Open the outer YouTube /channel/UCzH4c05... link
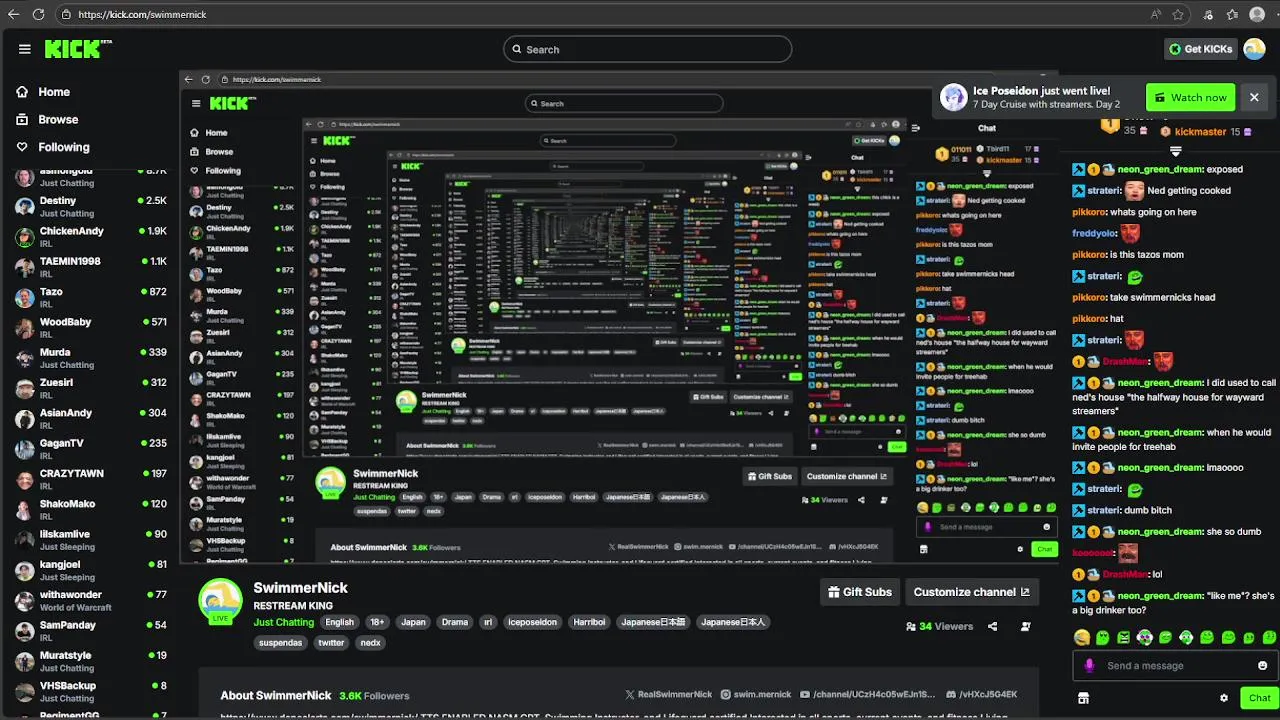Image resolution: width=1280 pixels, height=720 pixels. coord(869,695)
